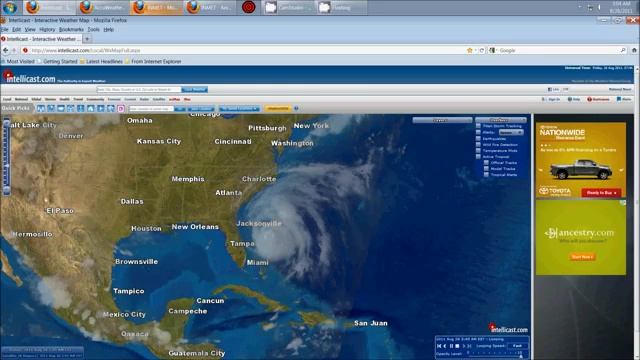Click the first Quick Picks map icon
Viewport: 640px width, 360px height.
[41, 109]
